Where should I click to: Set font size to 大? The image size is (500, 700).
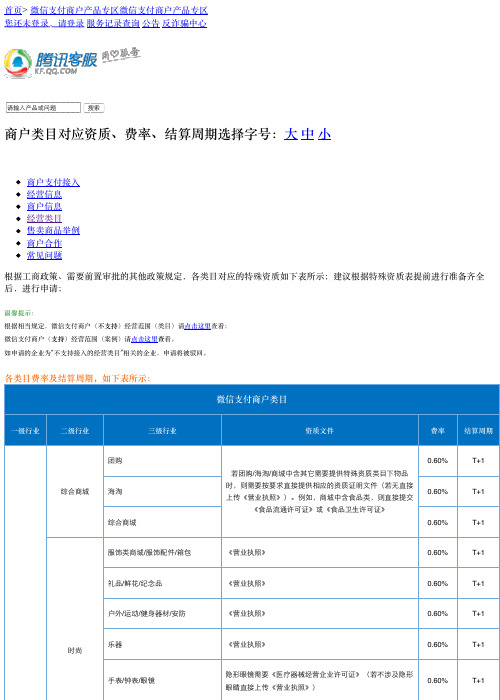(291, 134)
